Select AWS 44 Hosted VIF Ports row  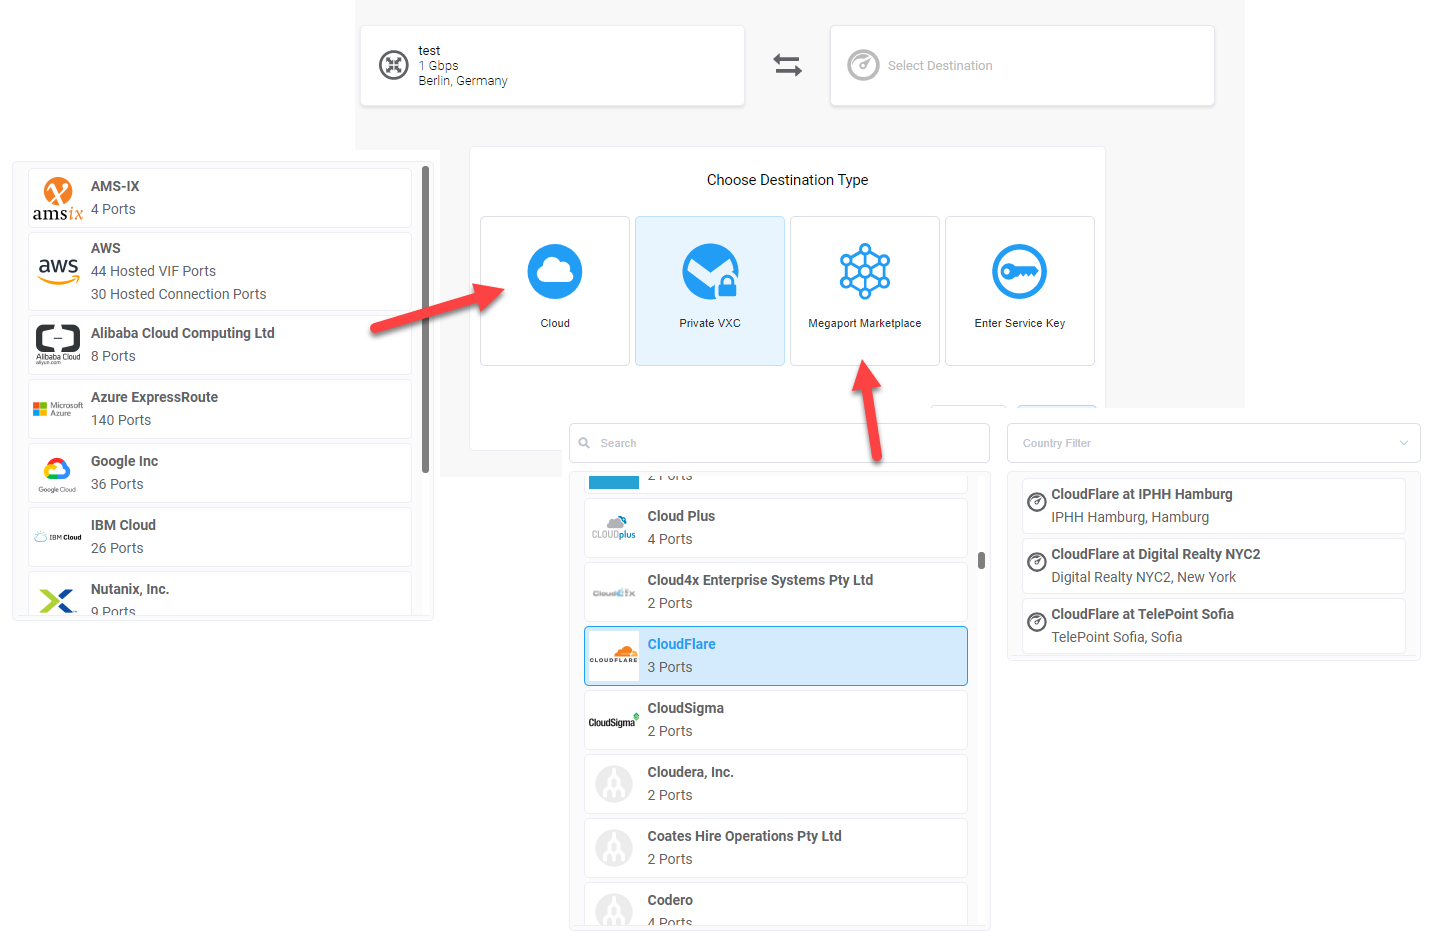coord(220,272)
